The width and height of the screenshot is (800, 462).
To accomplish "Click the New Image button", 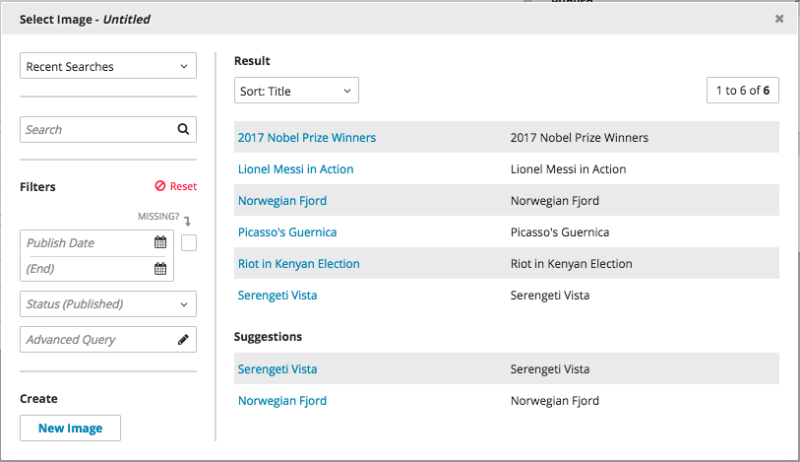I will click(x=70, y=428).
